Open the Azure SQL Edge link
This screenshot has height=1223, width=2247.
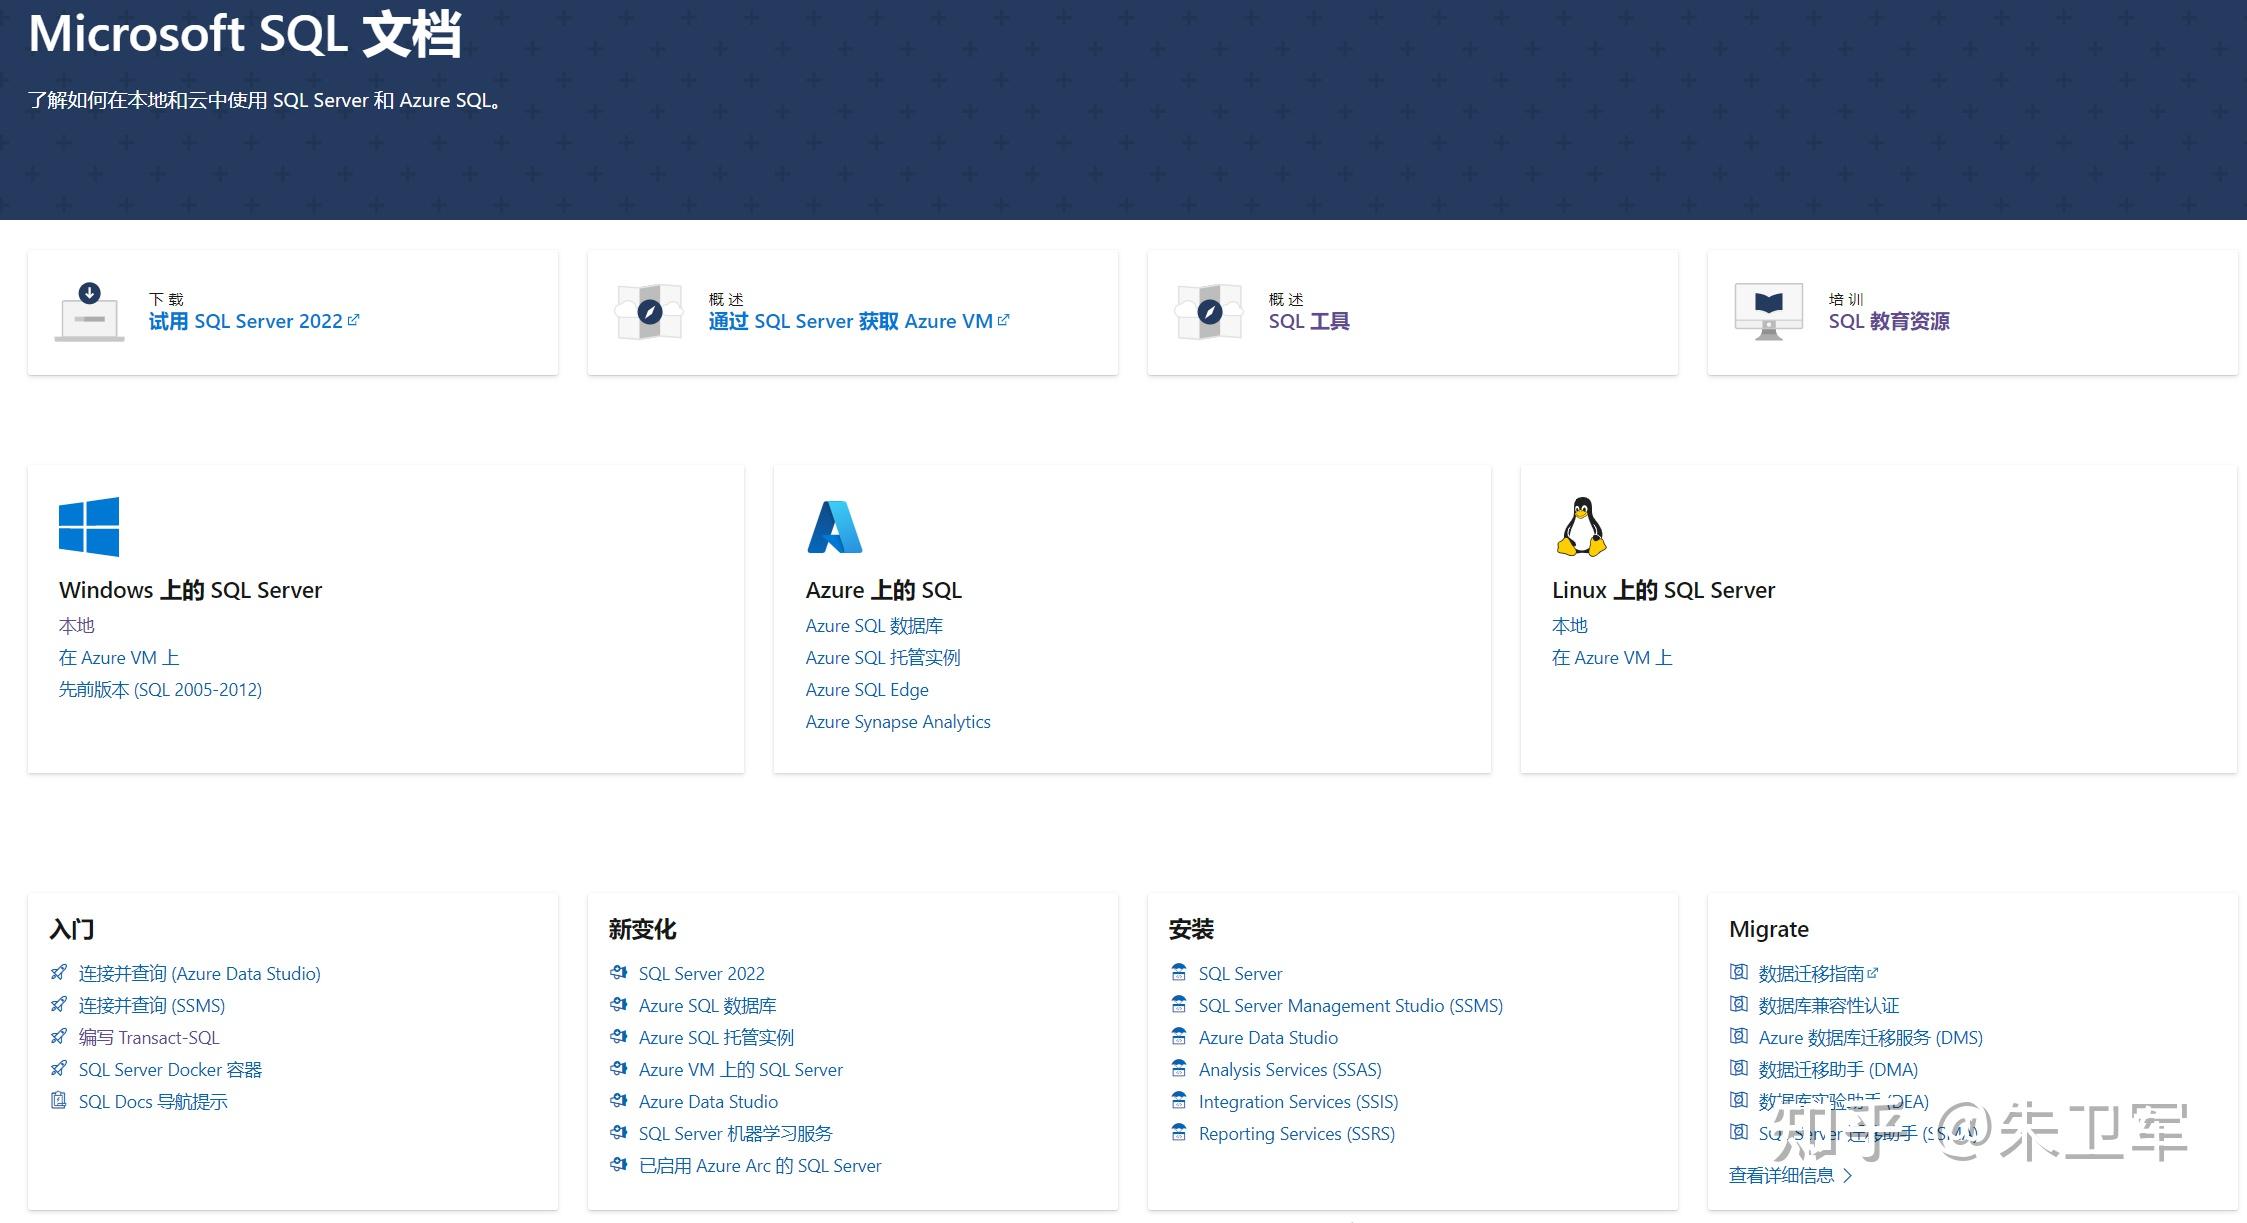867,690
